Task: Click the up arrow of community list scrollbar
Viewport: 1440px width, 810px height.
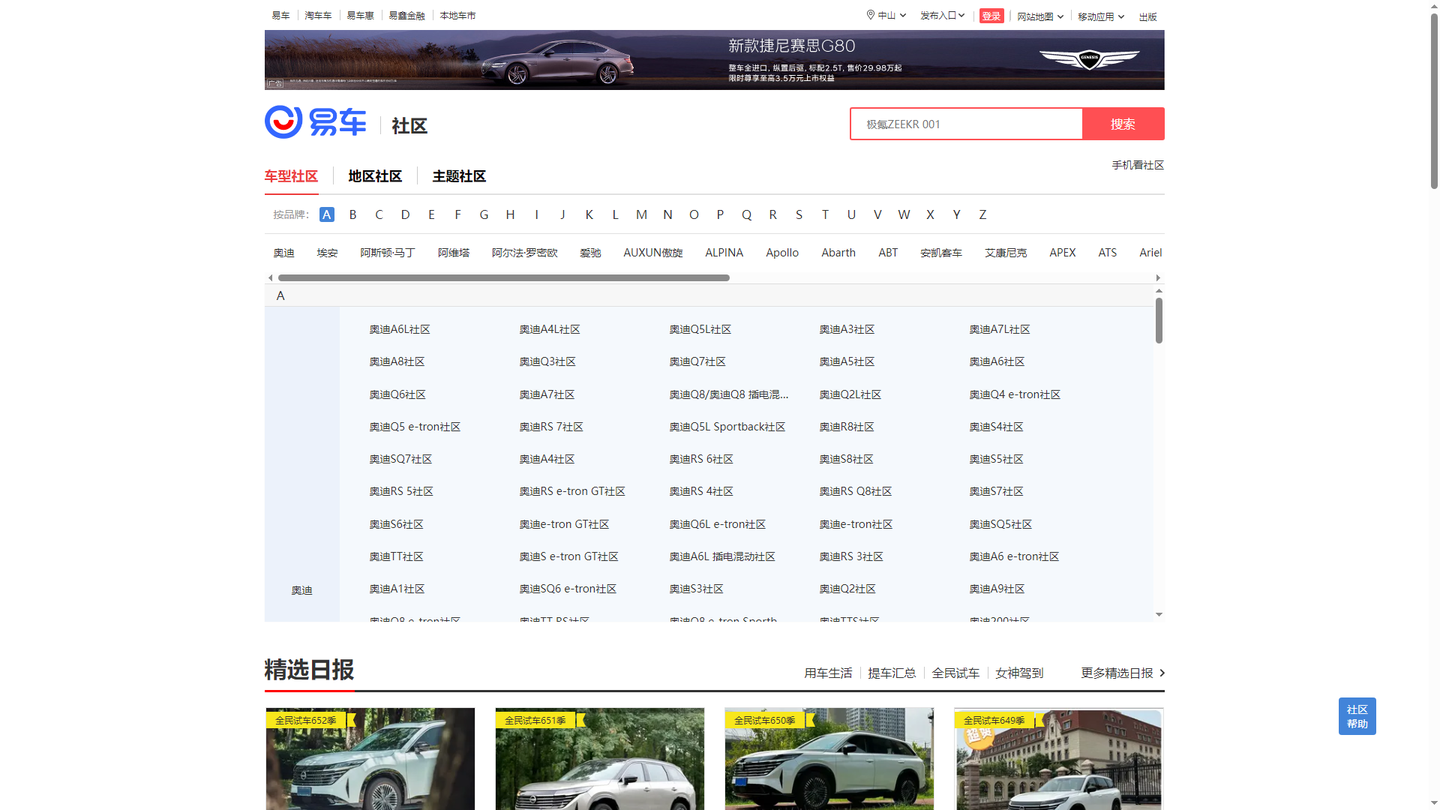Action: (x=1159, y=291)
